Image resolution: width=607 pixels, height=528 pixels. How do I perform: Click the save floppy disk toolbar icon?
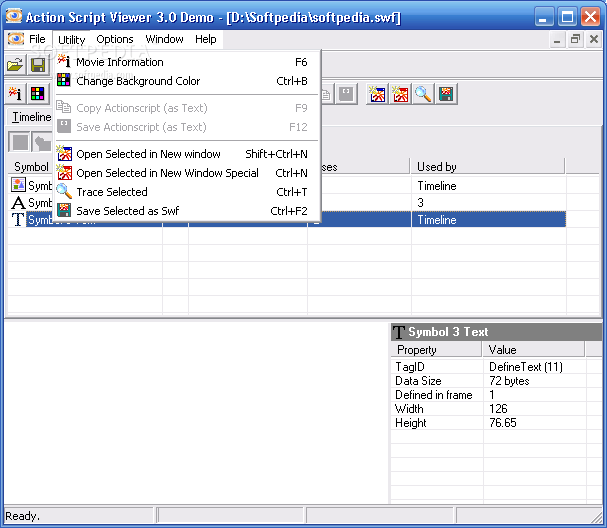tap(38, 65)
